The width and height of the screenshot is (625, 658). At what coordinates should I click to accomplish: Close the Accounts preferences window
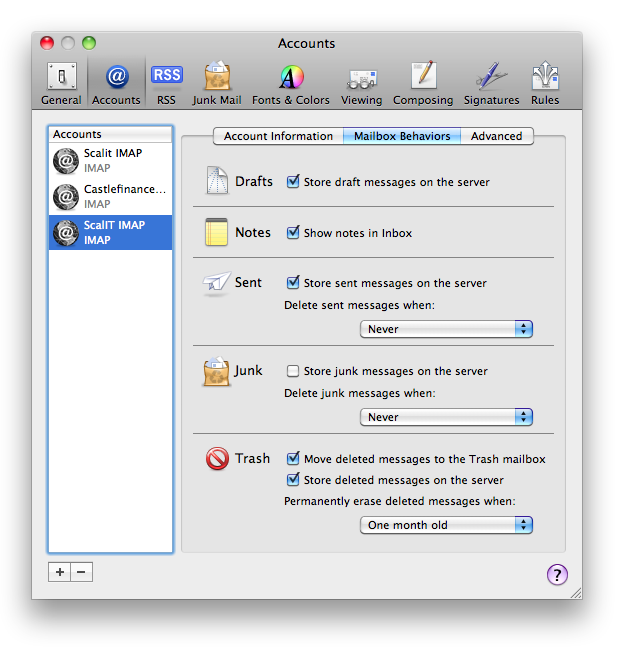point(47,43)
